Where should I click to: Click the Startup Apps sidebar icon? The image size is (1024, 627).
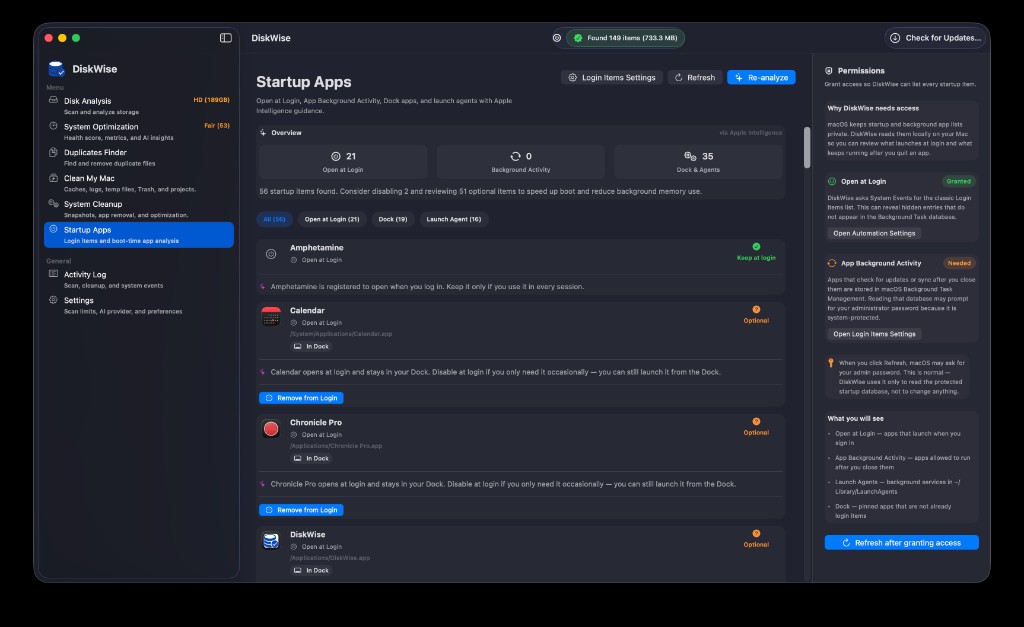54,229
